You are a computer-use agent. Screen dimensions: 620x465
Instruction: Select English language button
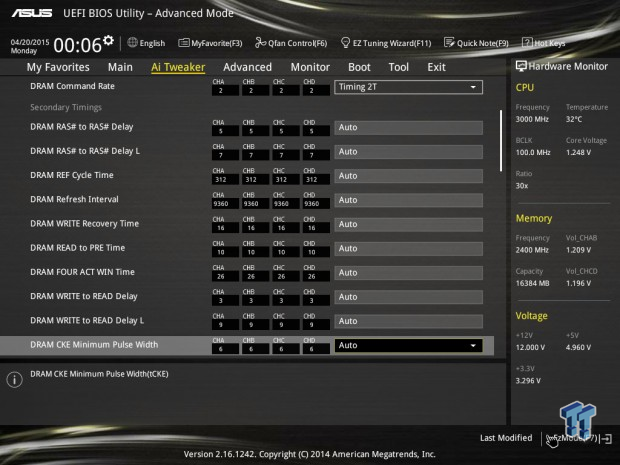coord(146,43)
